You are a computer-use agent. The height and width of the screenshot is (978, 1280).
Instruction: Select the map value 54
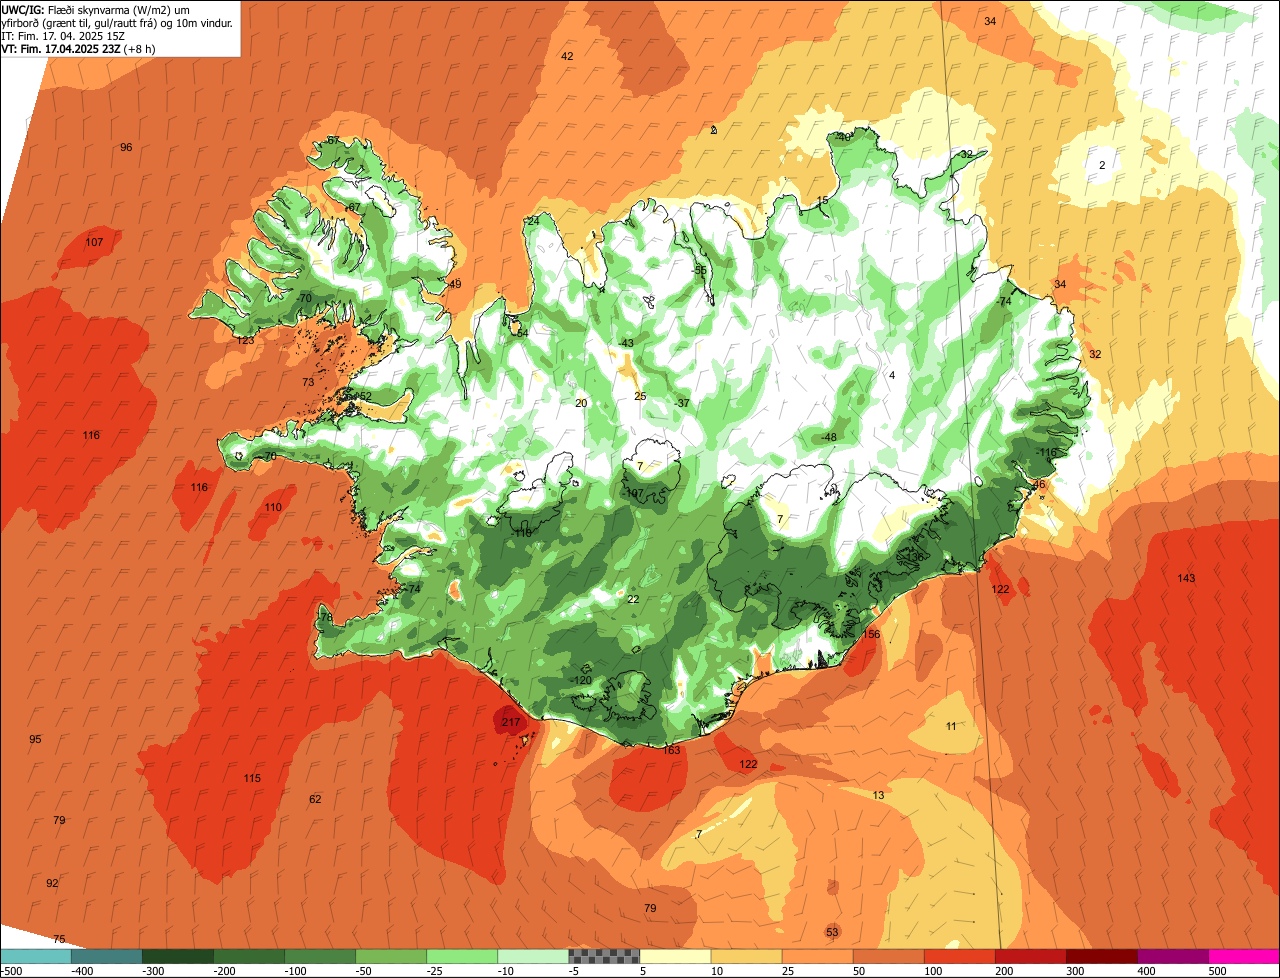click(522, 333)
